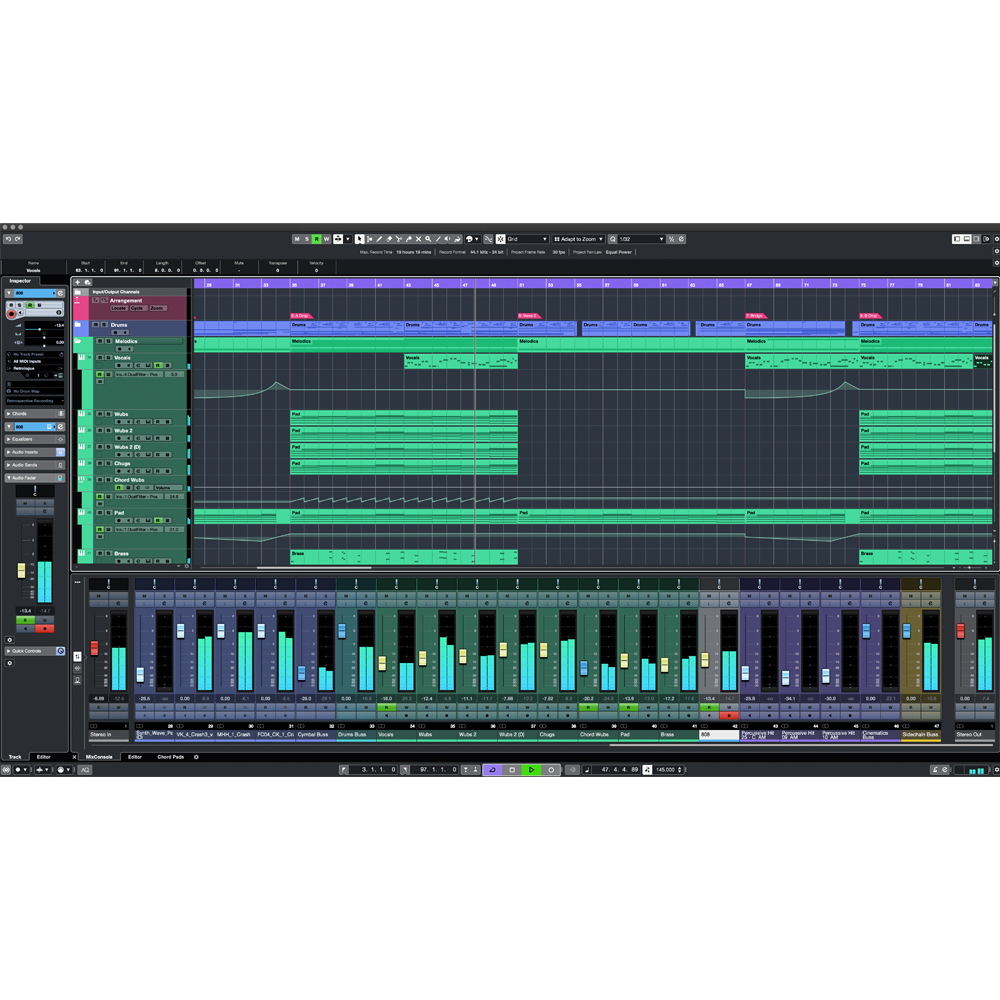Open the Grid snap type dropdown
The image size is (1000, 1000).
point(527,239)
